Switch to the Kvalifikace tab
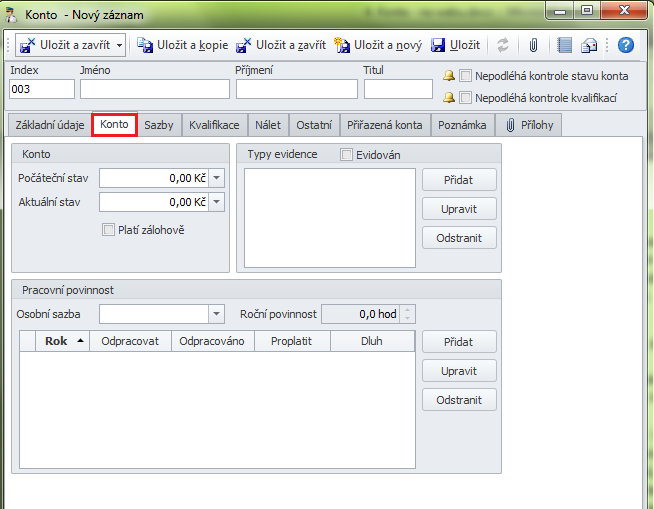 pyautogui.click(x=214, y=125)
